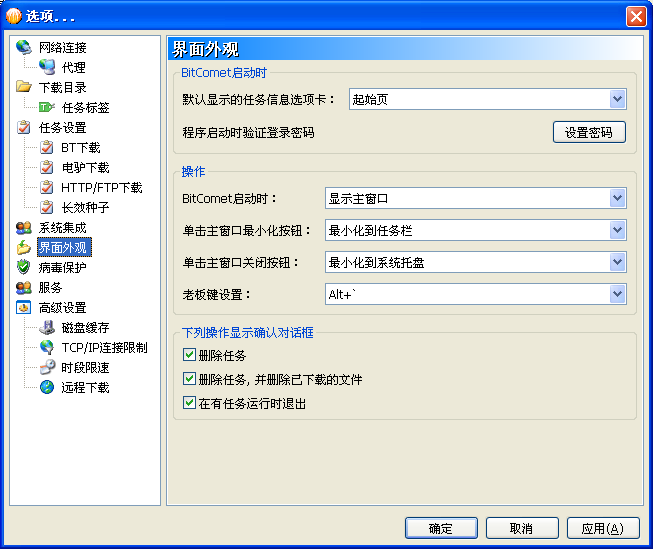Go to 磁盘缓存 settings
The width and height of the screenshot is (653, 549).
pos(85,327)
